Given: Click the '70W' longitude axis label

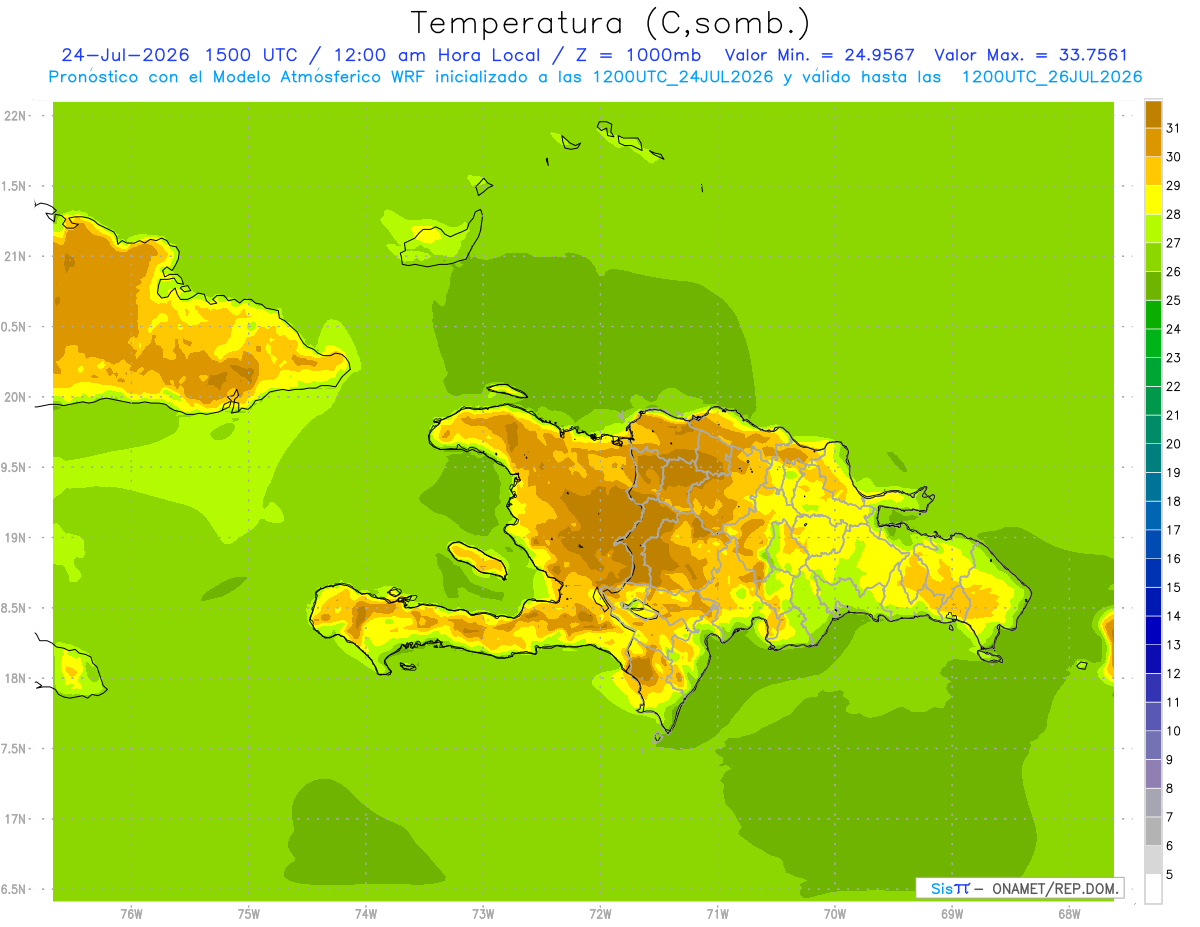Looking at the screenshot, I should point(834,913).
